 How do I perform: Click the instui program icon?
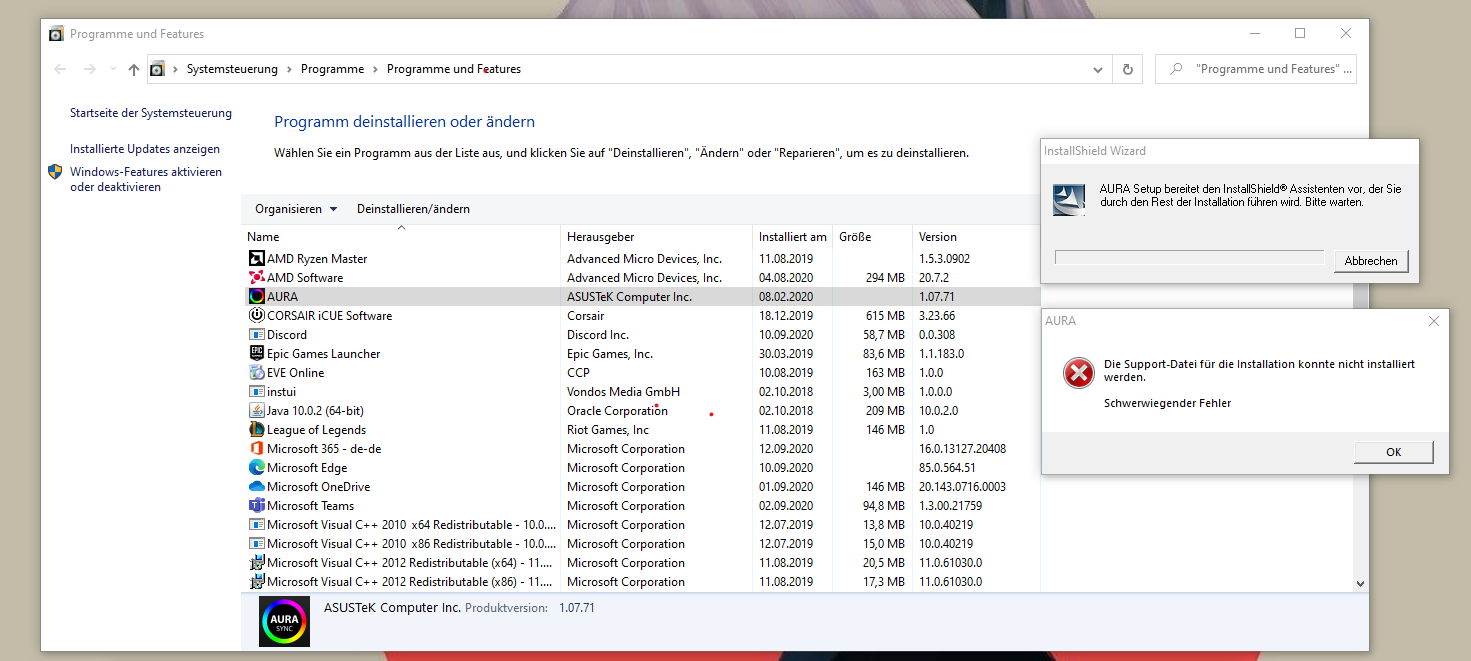pyautogui.click(x=256, y=392)
